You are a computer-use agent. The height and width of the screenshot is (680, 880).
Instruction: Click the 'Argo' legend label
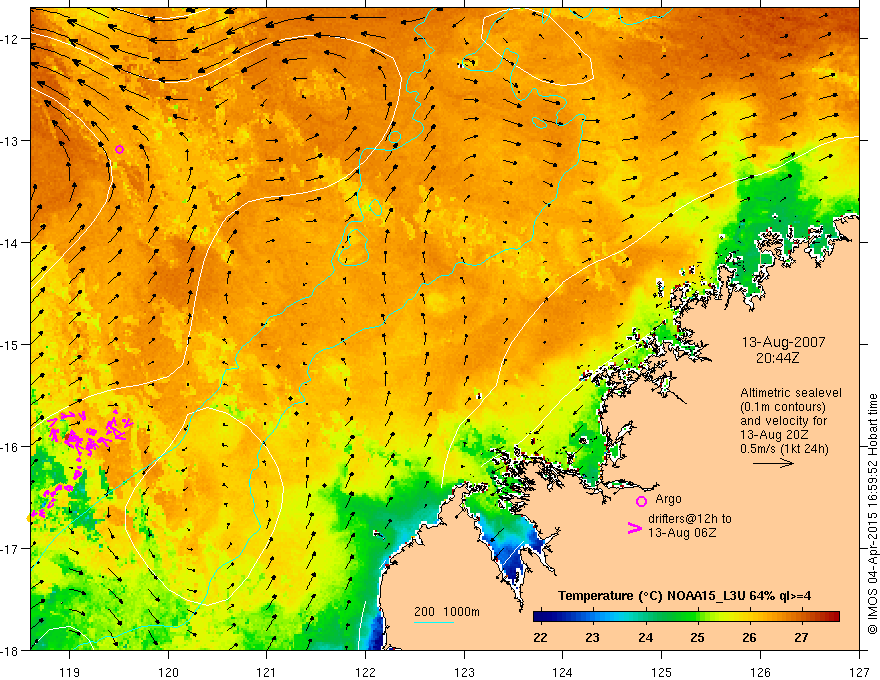(x=668, y=499)
